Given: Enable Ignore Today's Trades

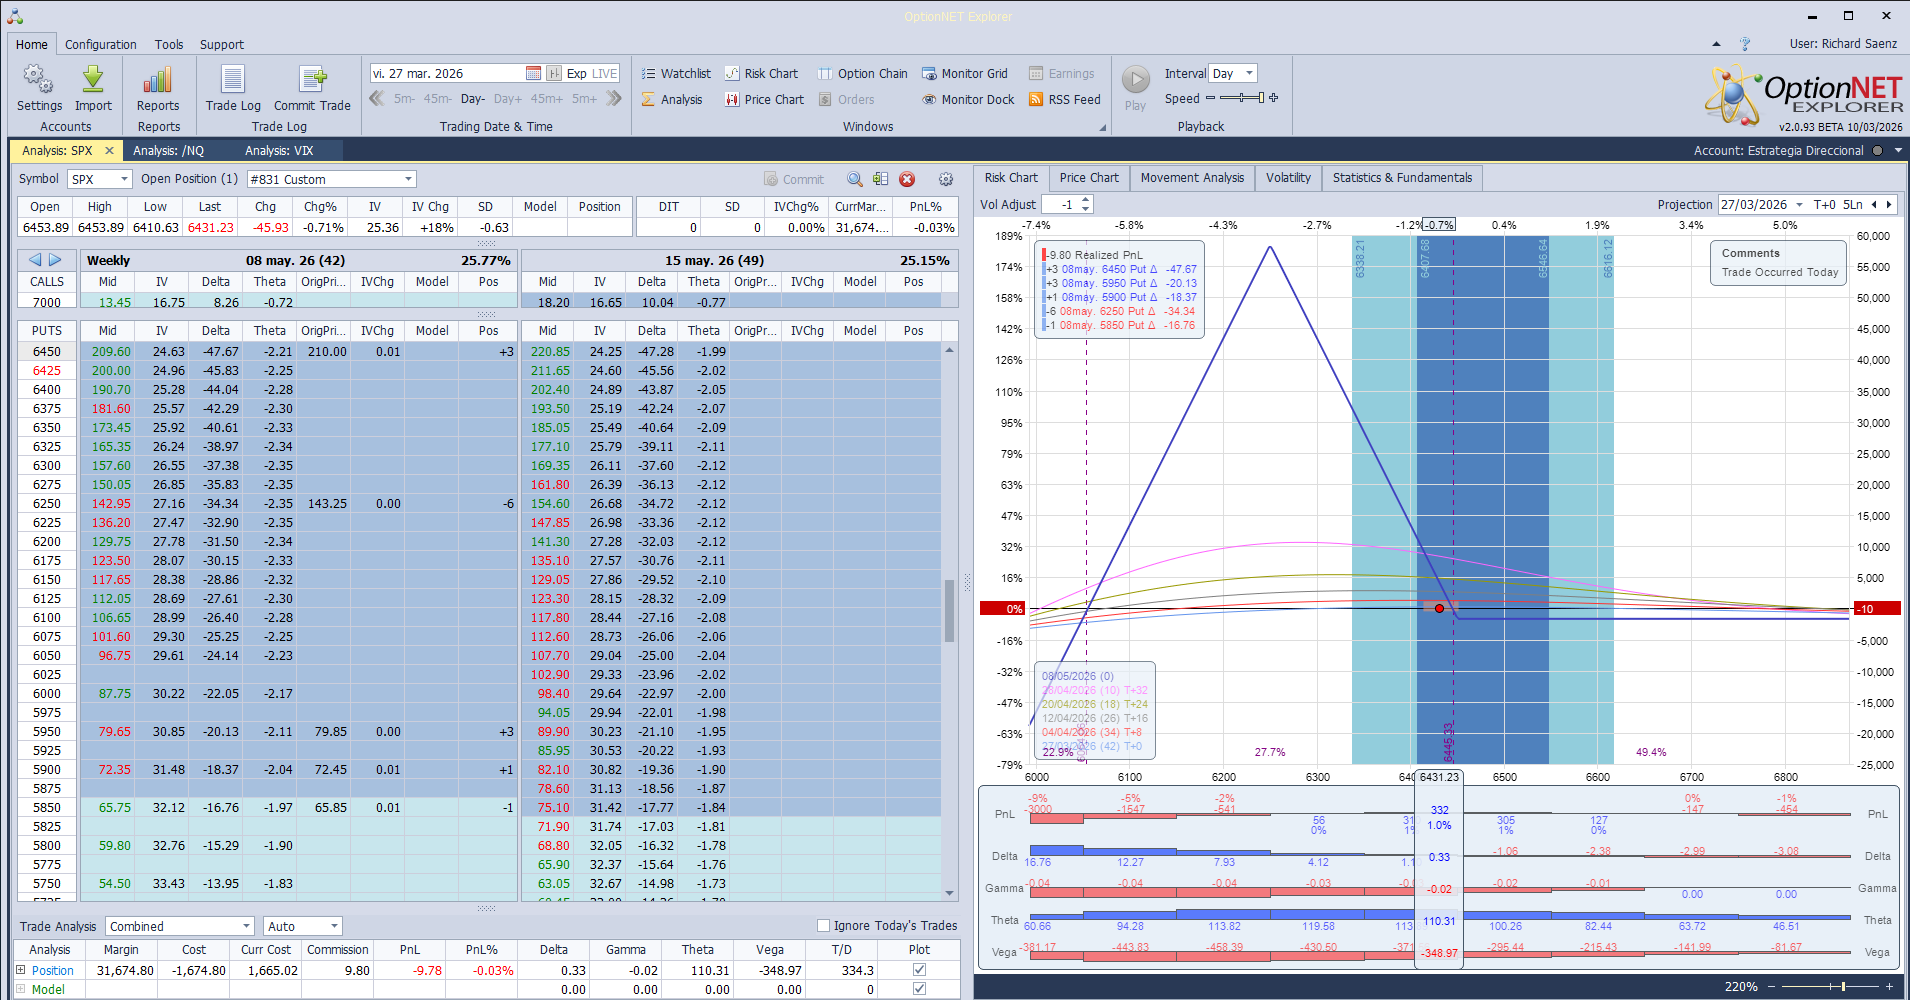Looking at the screenshot, I should [x=822, y=925].
